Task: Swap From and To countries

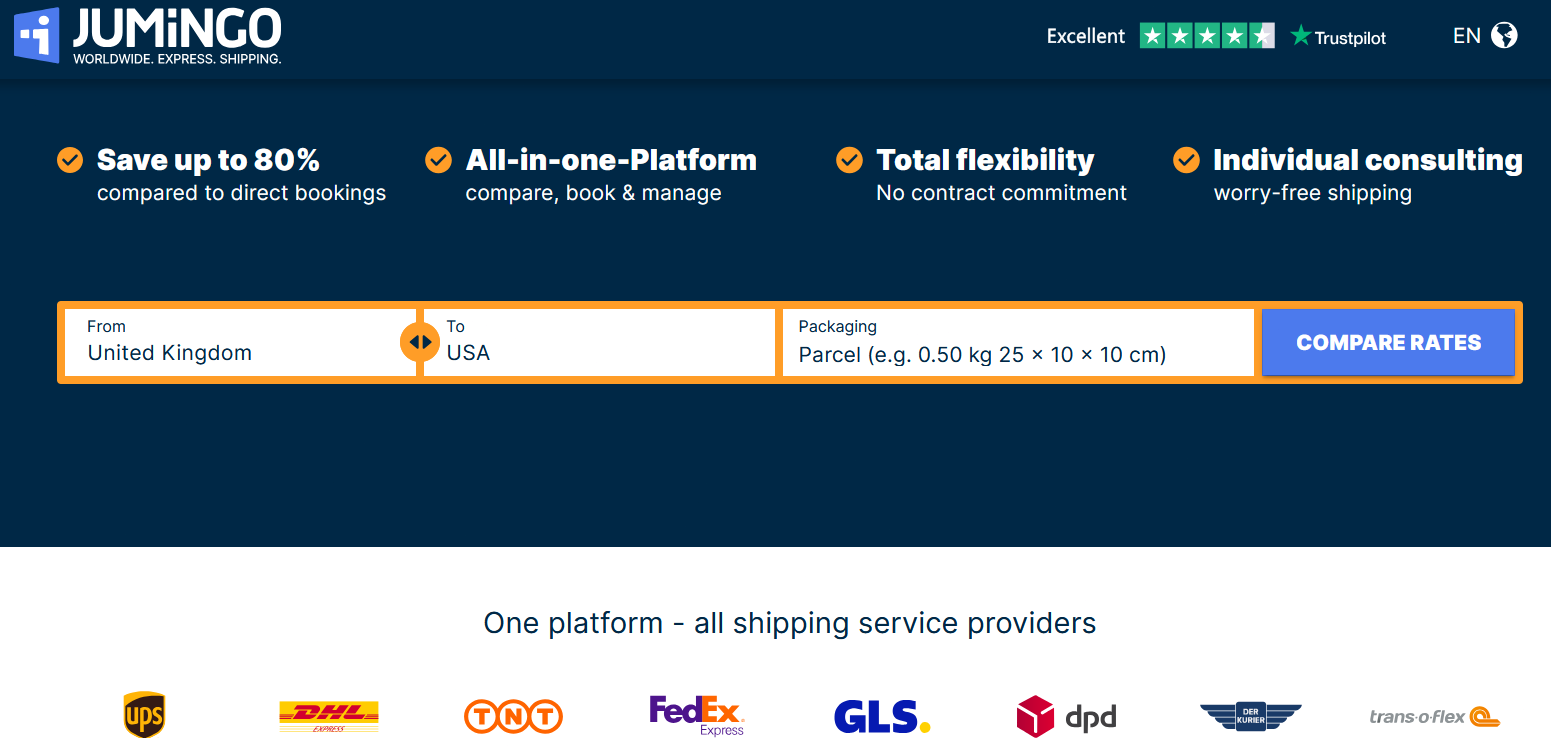Action: [x=420, y=342]
